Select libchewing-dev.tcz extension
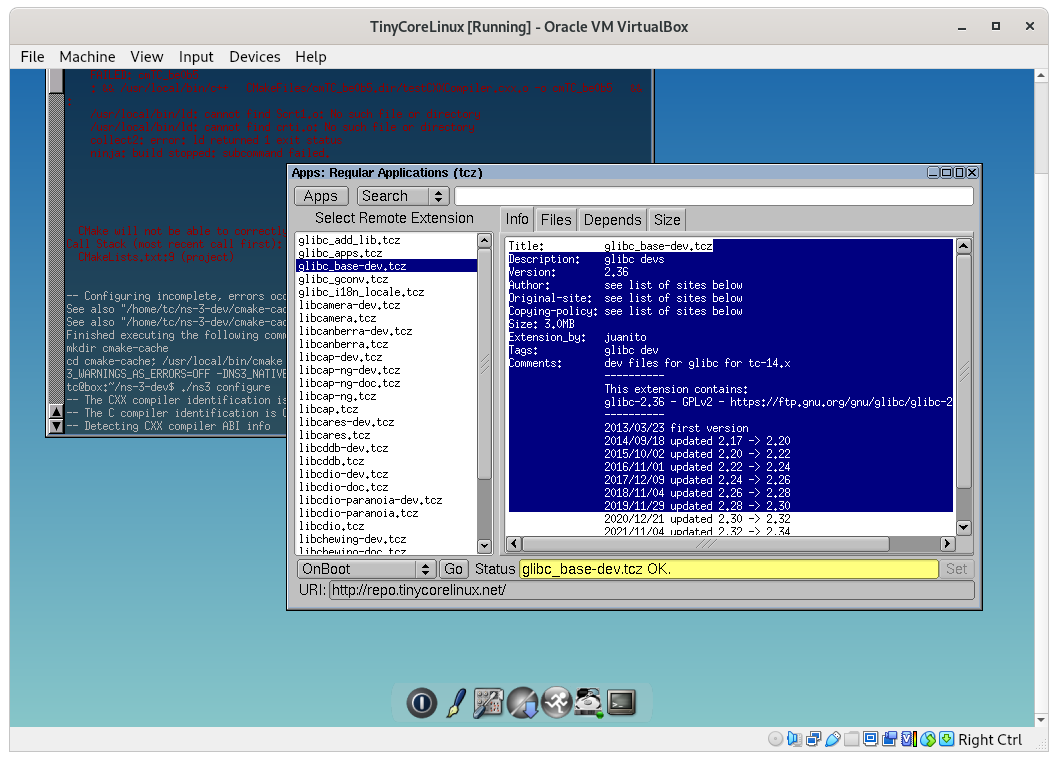 (386, 539)
